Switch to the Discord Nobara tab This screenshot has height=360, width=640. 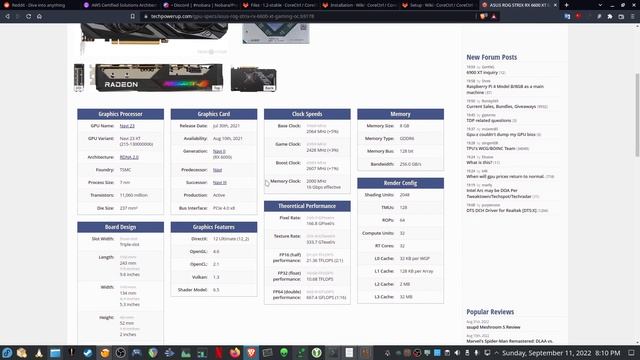[x=200, y=5]
